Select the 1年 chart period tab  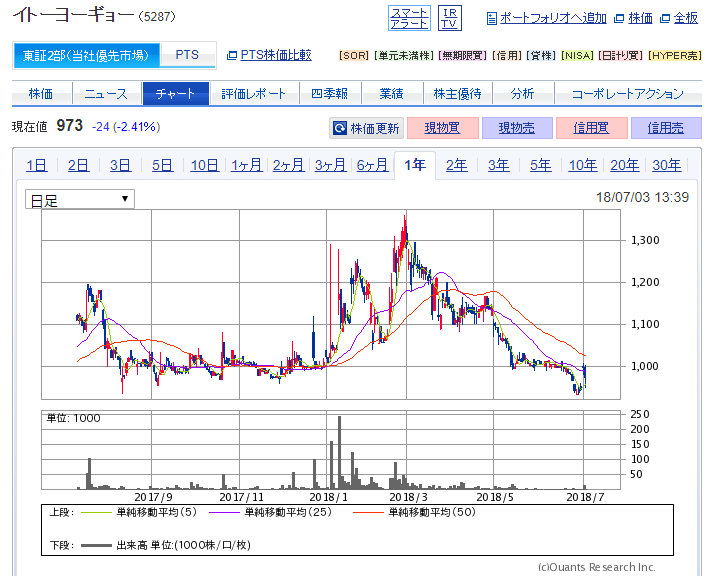pos(415,165)
